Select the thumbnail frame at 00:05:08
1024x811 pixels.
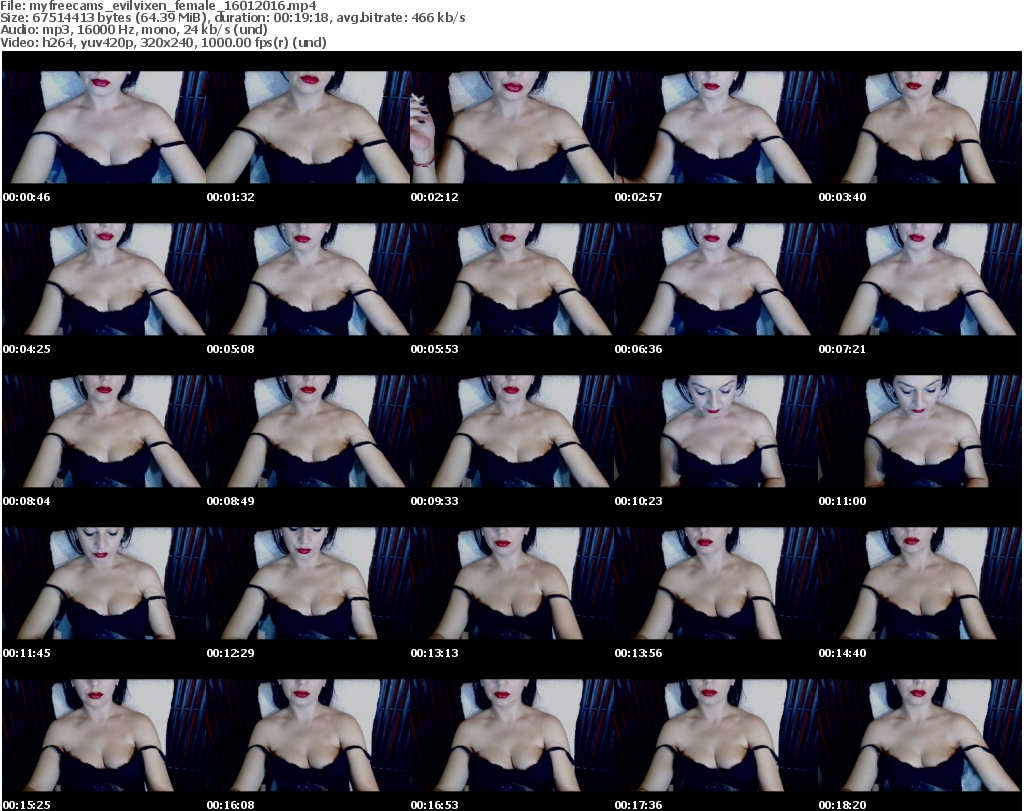coord(308,279)
